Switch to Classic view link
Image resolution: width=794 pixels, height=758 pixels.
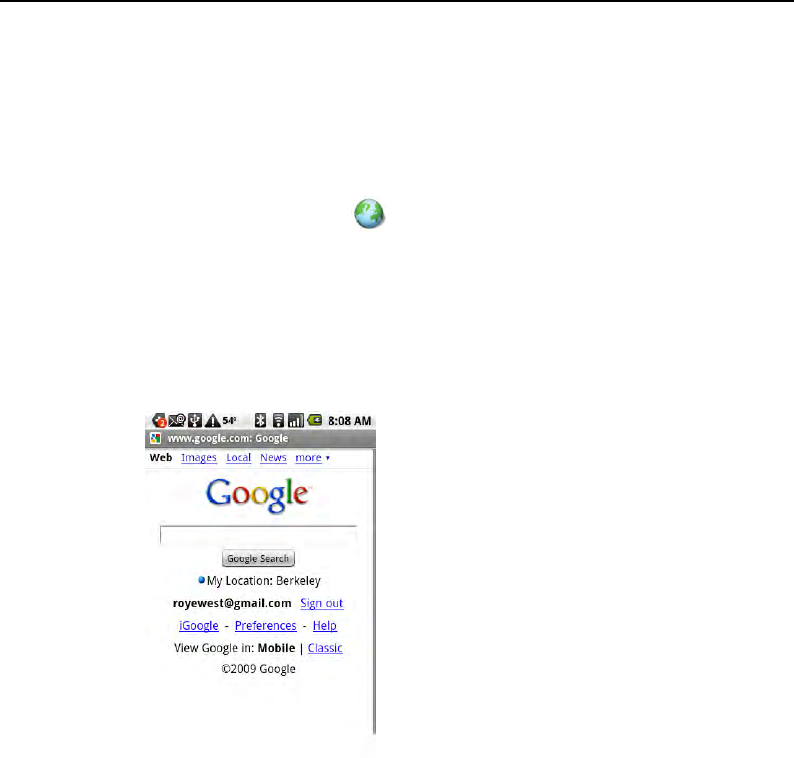pos(325,648)
